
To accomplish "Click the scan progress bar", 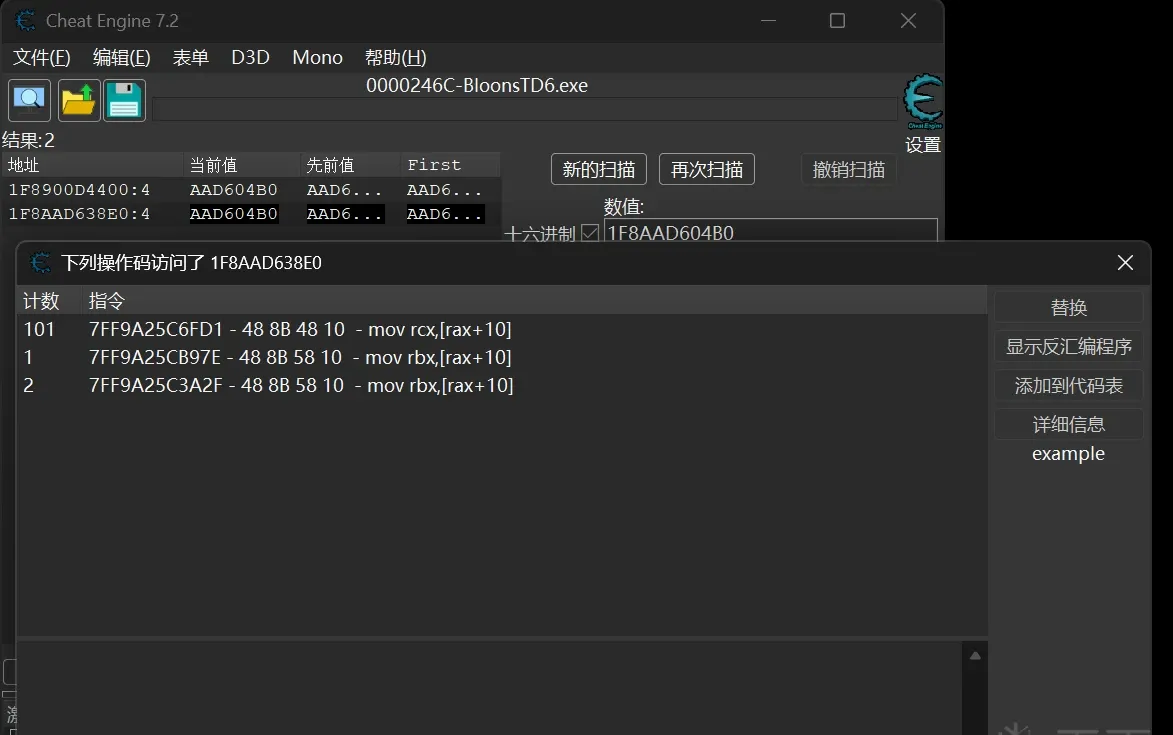I will click(x=524, y=108).
